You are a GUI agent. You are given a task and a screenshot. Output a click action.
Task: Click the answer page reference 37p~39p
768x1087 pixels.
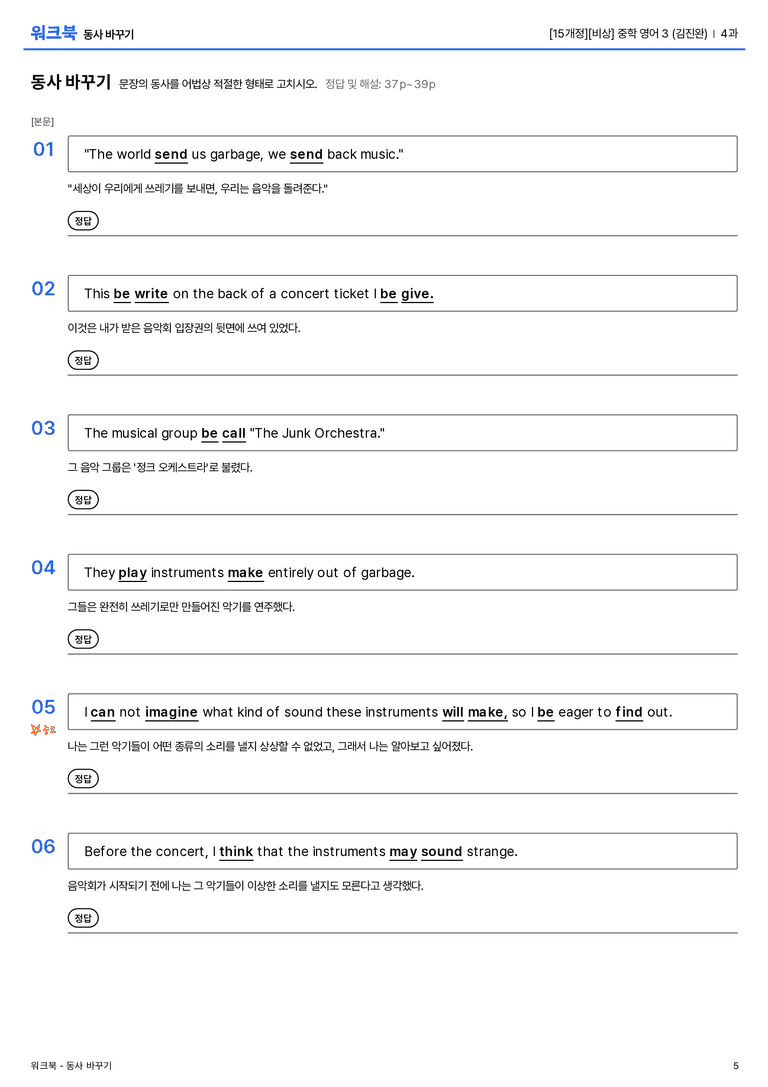point(410,84)
